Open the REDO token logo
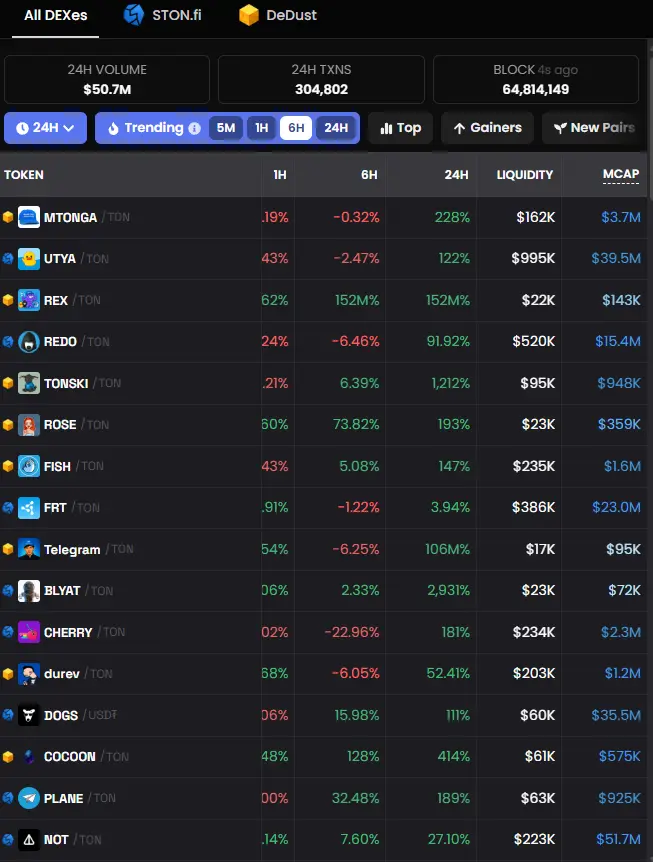Viewport: 653px width, 862px height. (29, 342)
